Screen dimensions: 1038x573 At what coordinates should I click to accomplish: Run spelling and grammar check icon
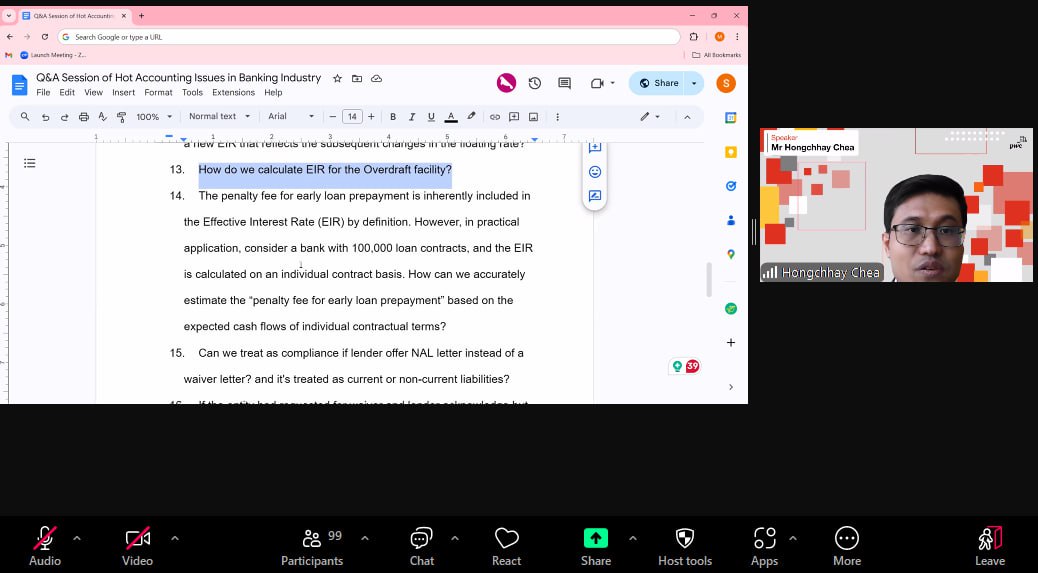[103, 117]
